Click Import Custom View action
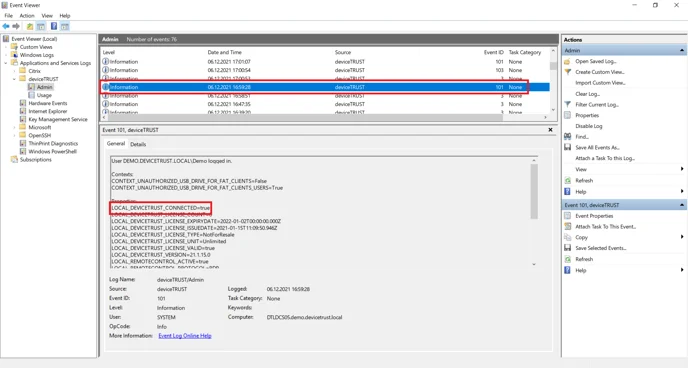 [x=600, y=82]
